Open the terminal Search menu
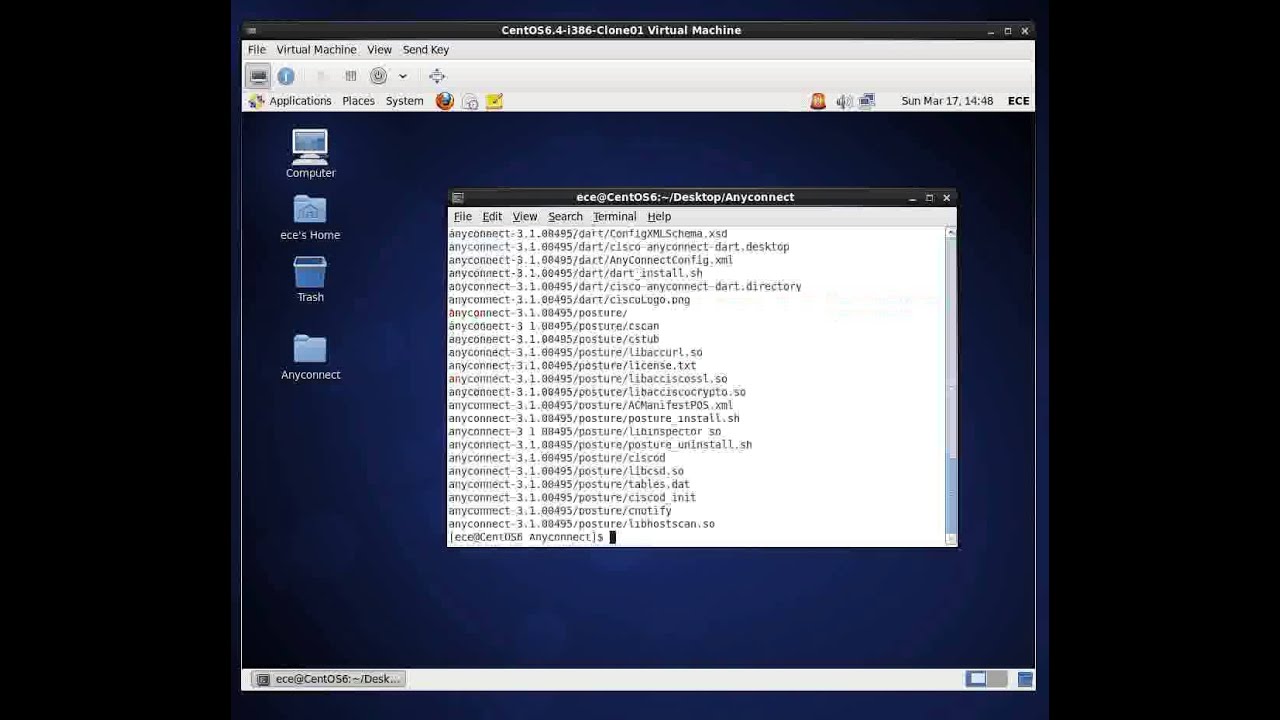1280x720 pixels. (x=565, y=217)
